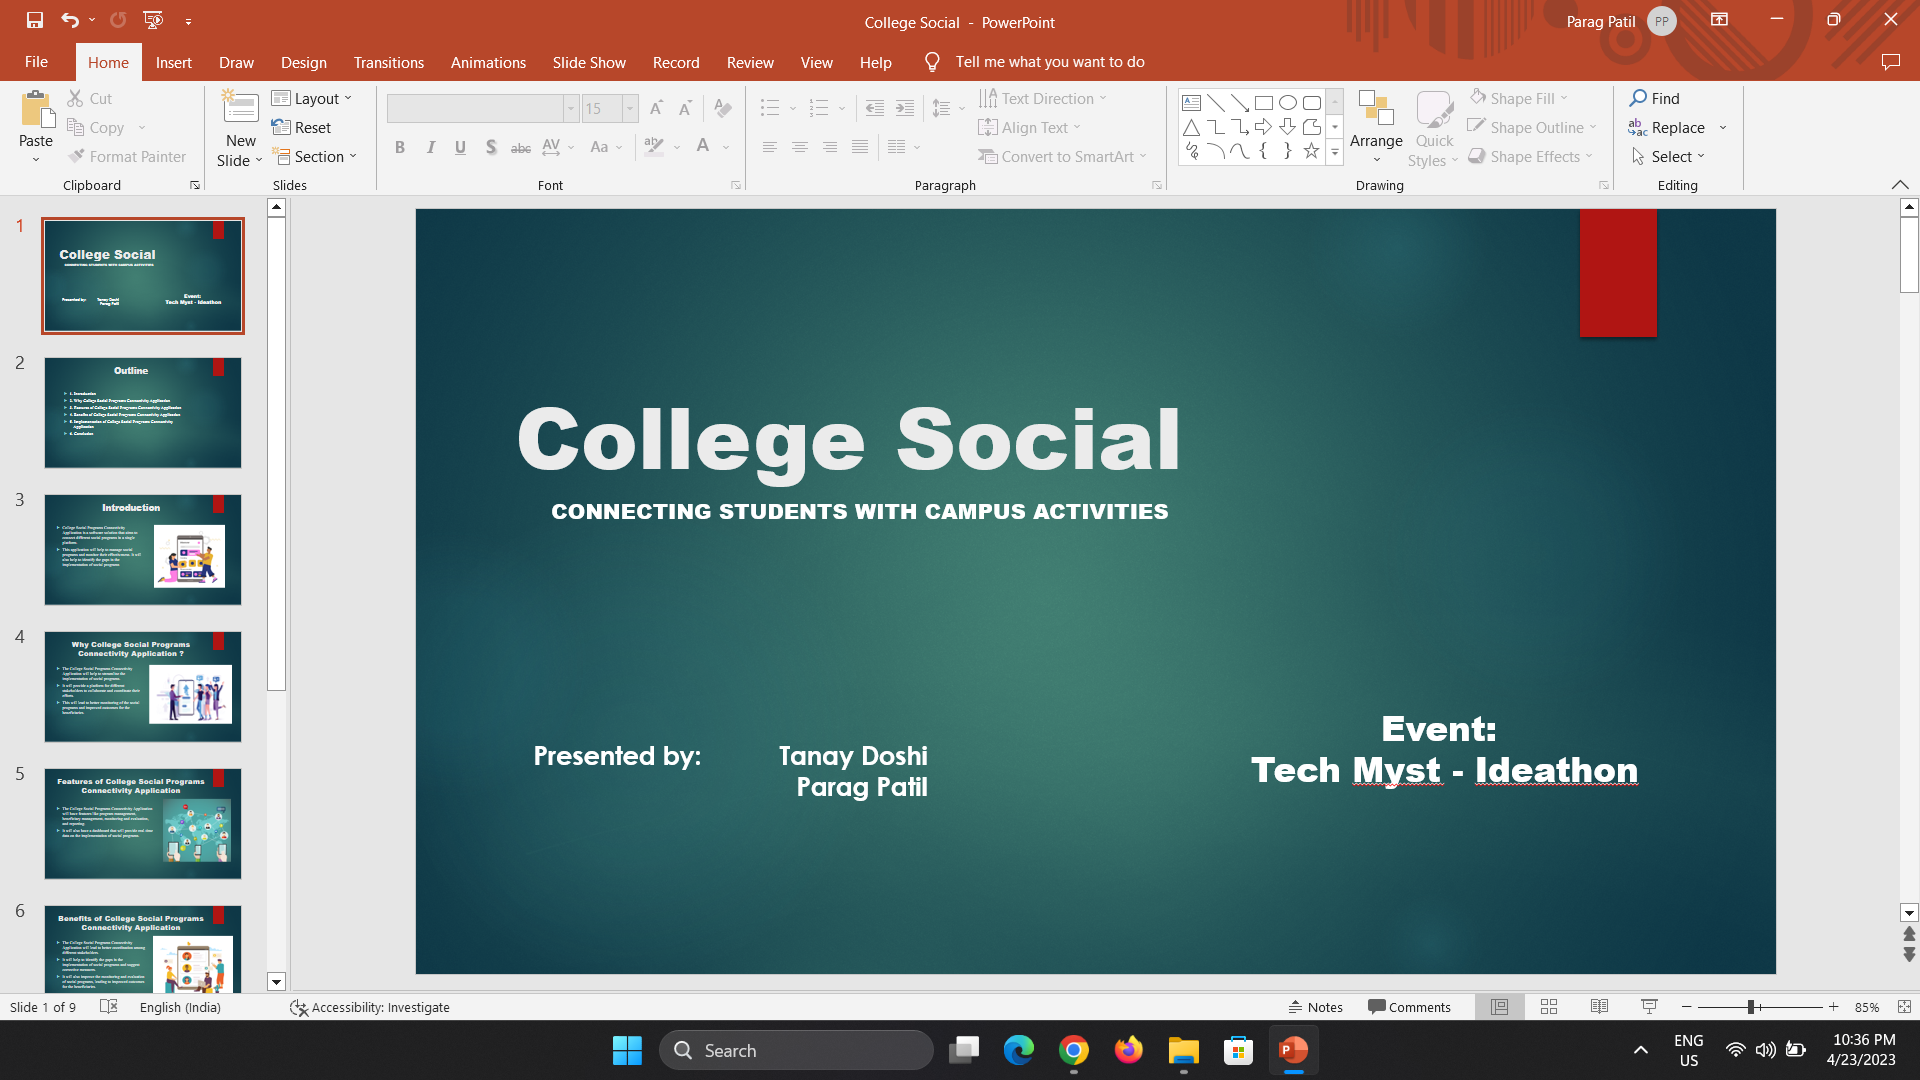Open the Clipboard dialog launcher

click(195, 185)
